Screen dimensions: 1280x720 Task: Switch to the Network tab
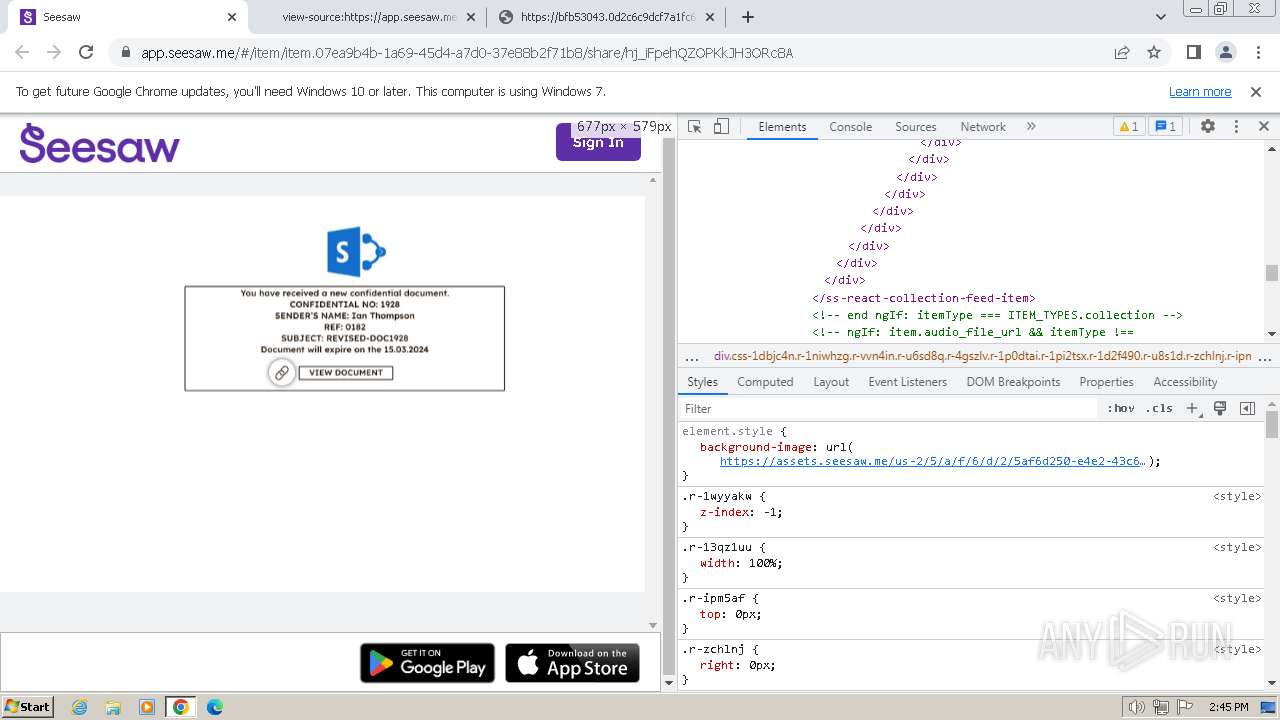click(983, 127)
